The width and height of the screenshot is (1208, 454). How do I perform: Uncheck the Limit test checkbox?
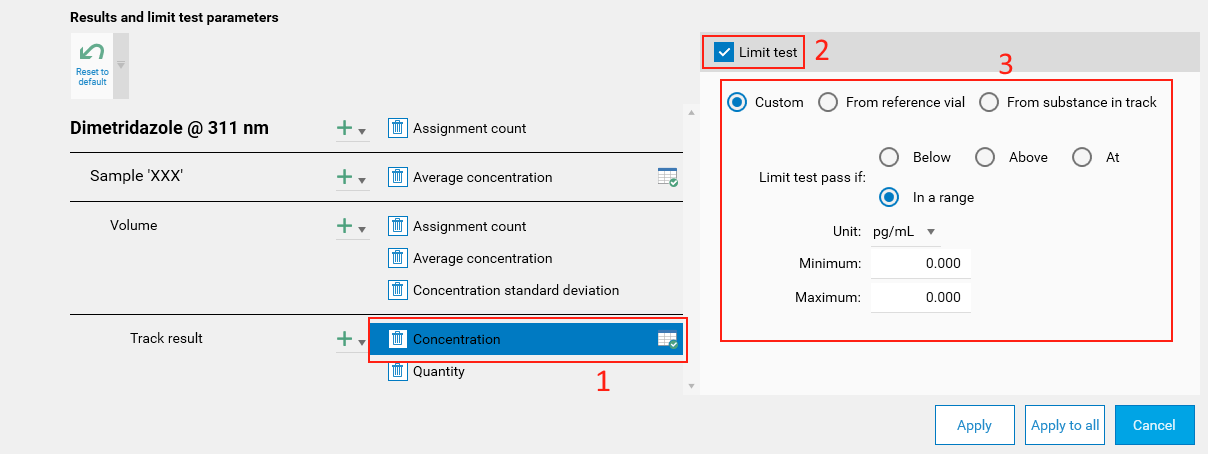(725, 51)
